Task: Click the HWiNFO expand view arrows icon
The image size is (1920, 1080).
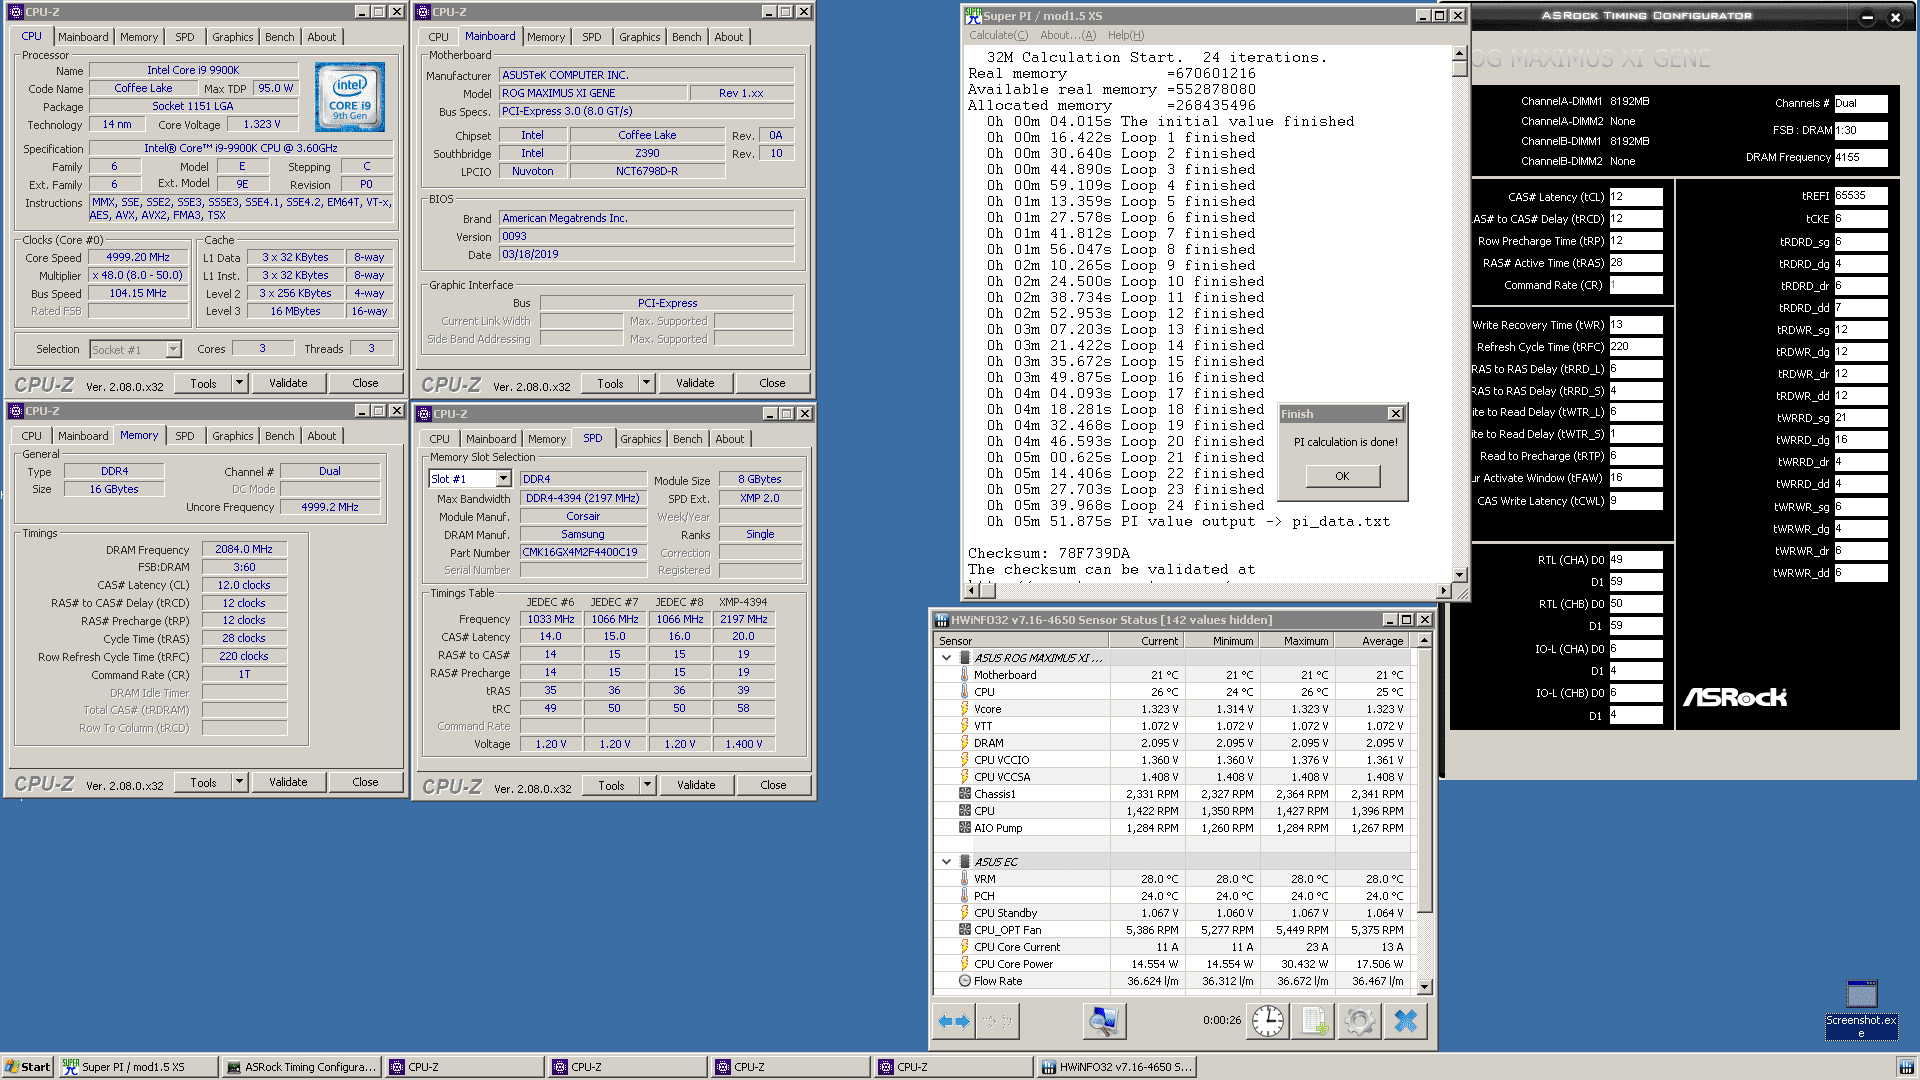Action: [954, 1021]
